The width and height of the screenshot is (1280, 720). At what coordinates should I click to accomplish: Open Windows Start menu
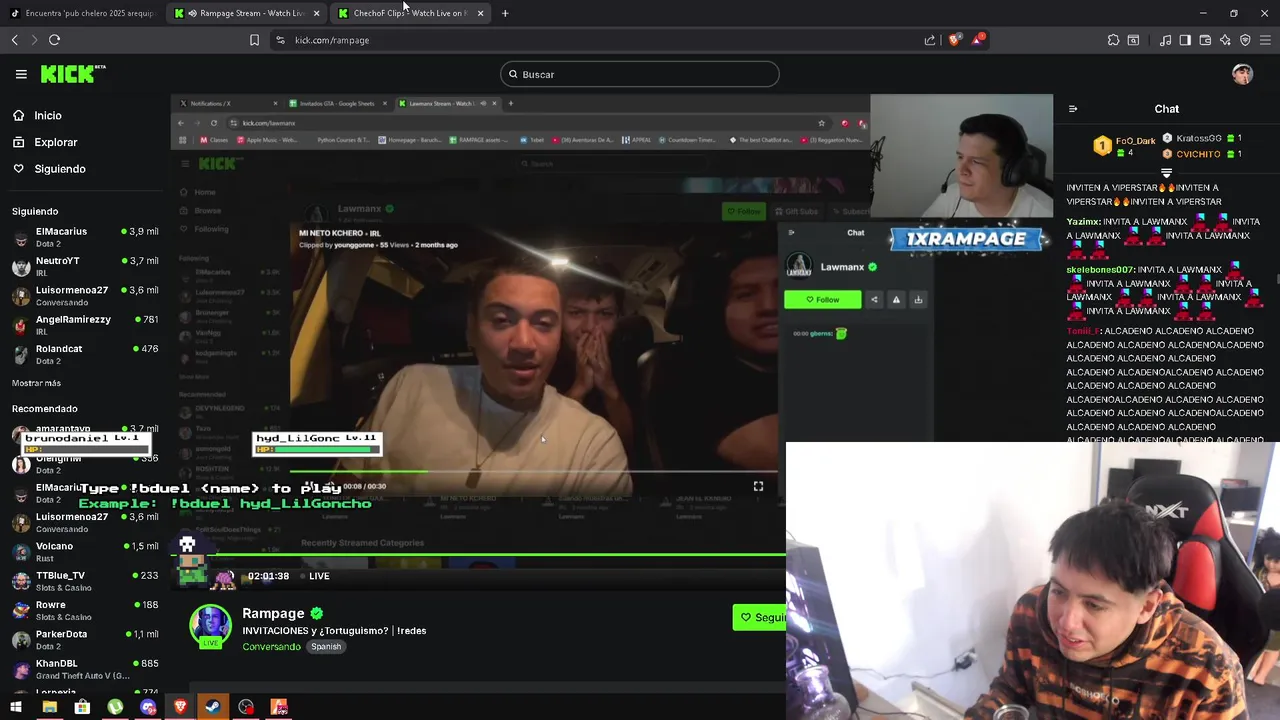coord(16,707)
